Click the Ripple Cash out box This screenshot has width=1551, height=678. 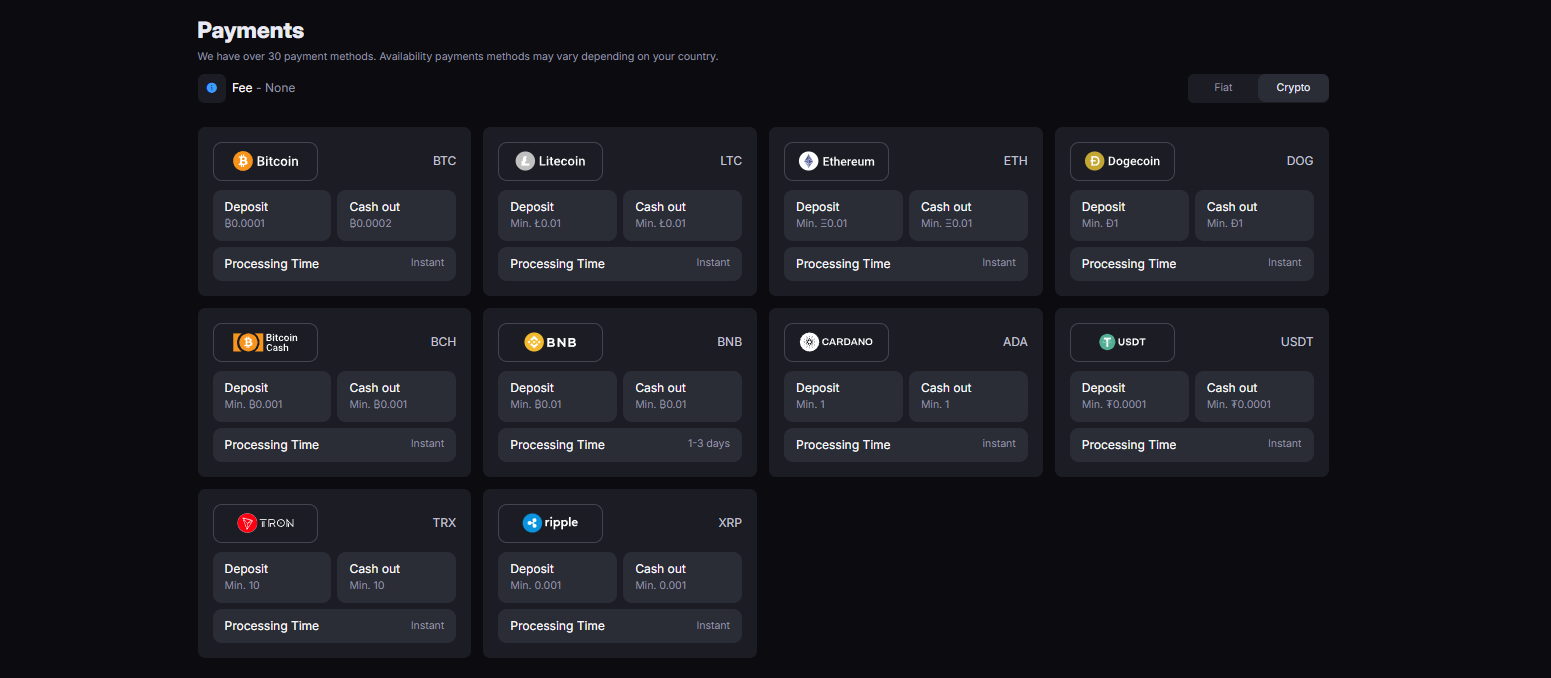[x=682, y=577]
